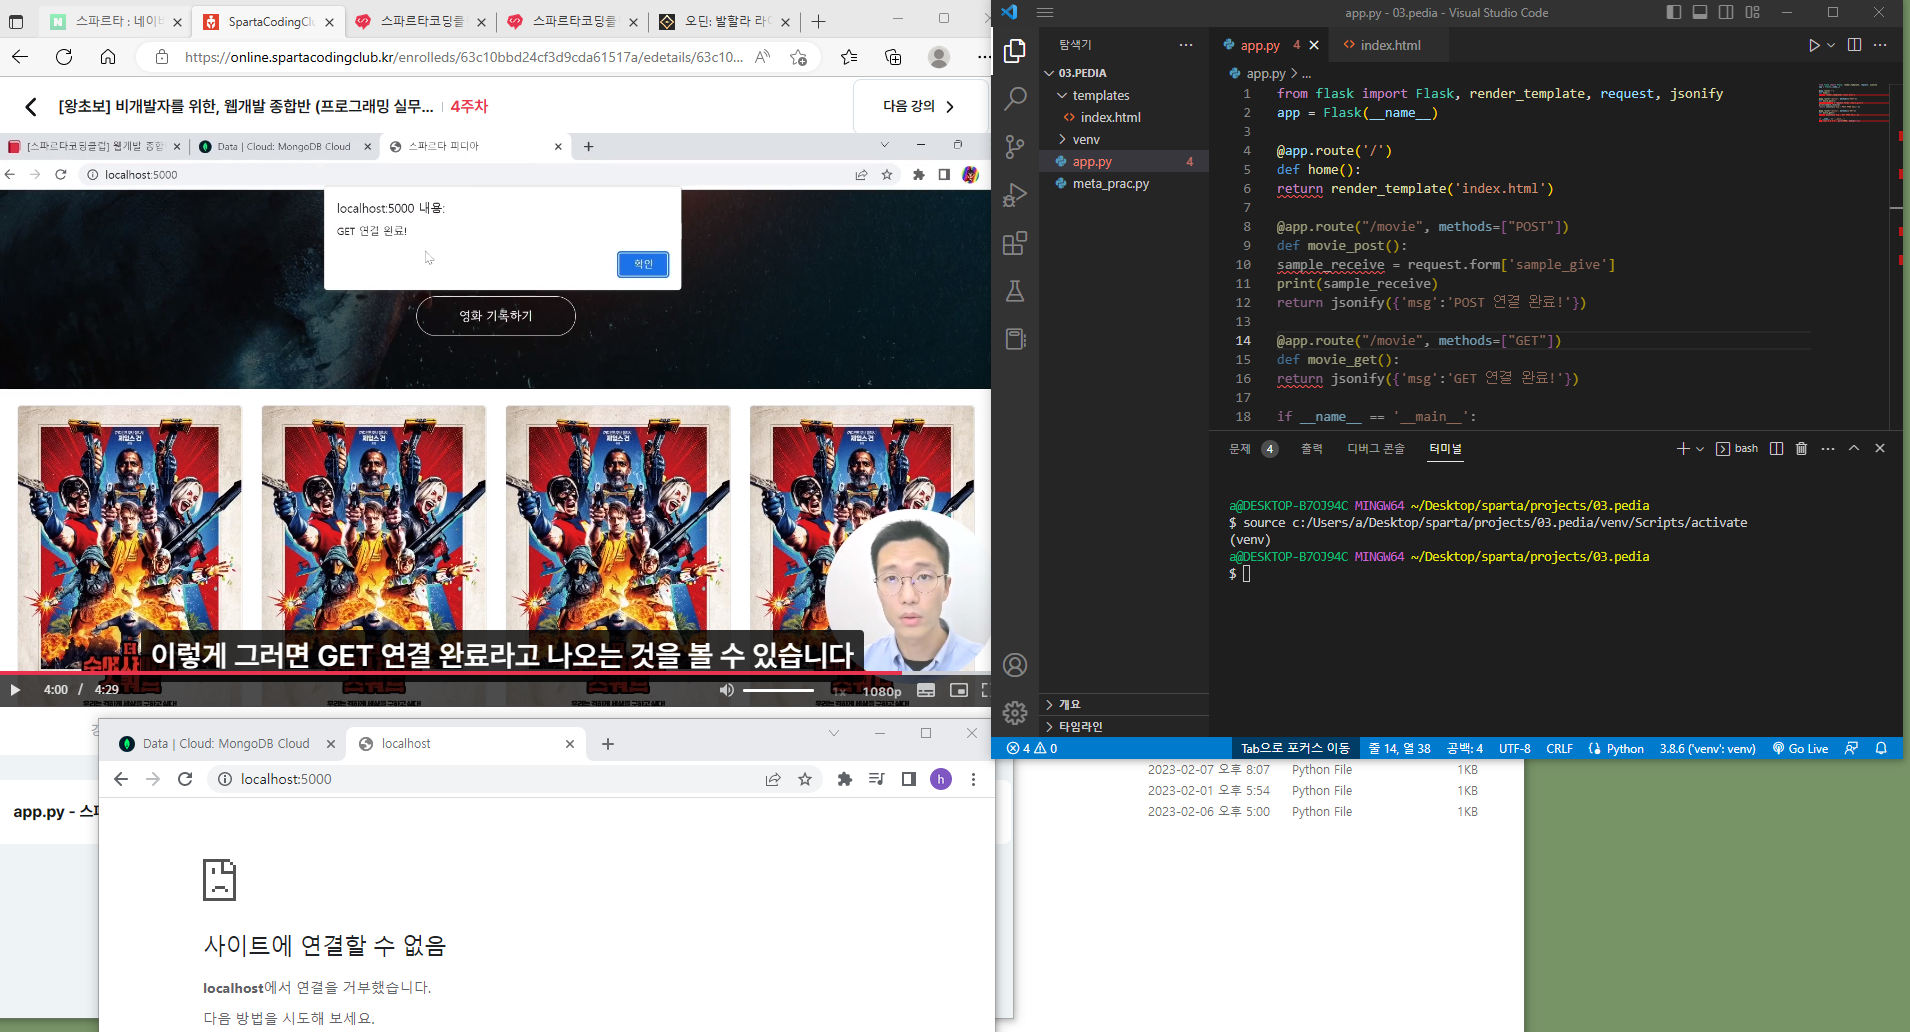Click the 1080p video quality setting
This screenshot has height=1032, width=1910.
882,691
